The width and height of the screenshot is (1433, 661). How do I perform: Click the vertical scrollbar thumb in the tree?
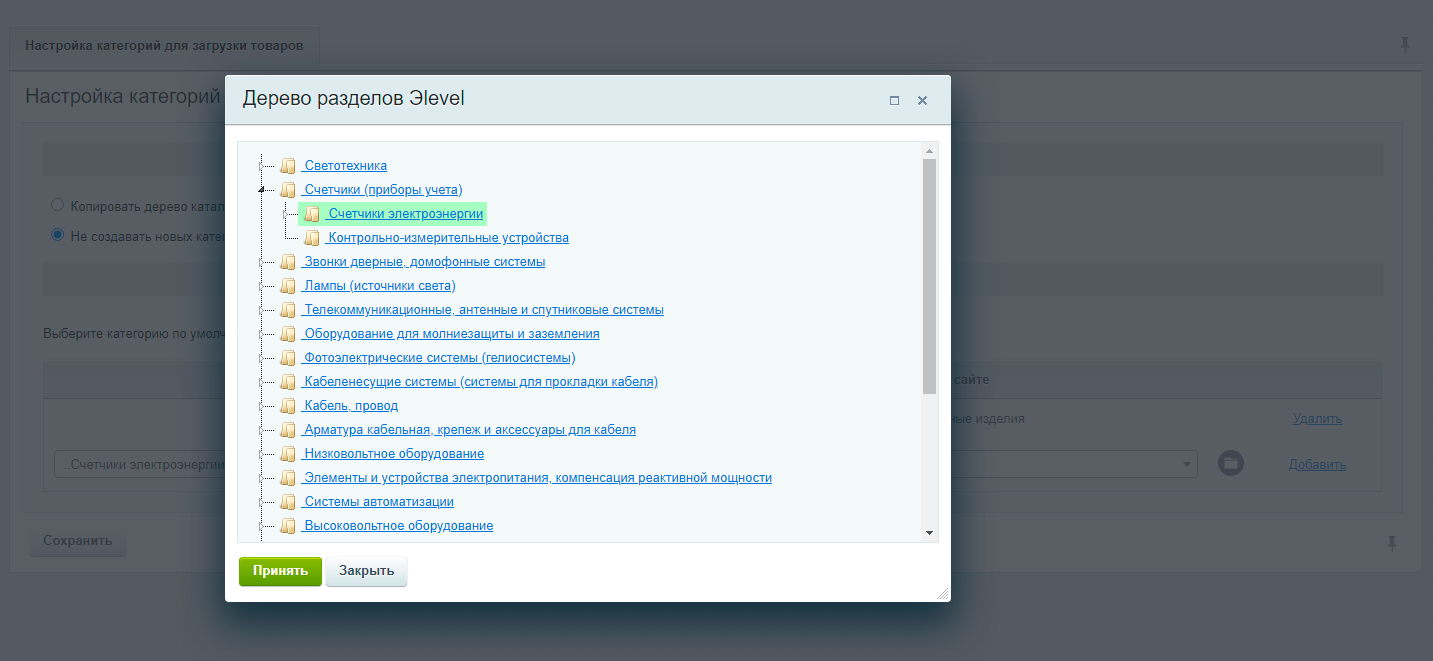coord(929,276)
